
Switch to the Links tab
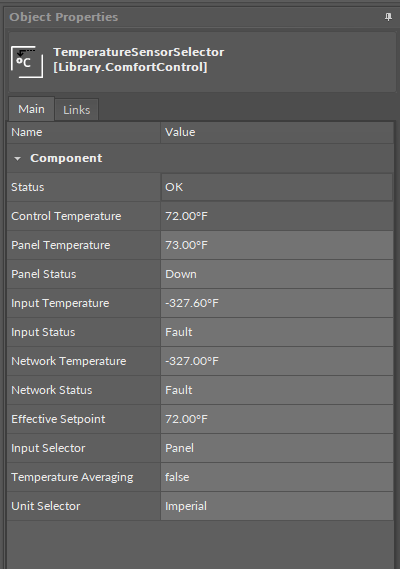77,110
